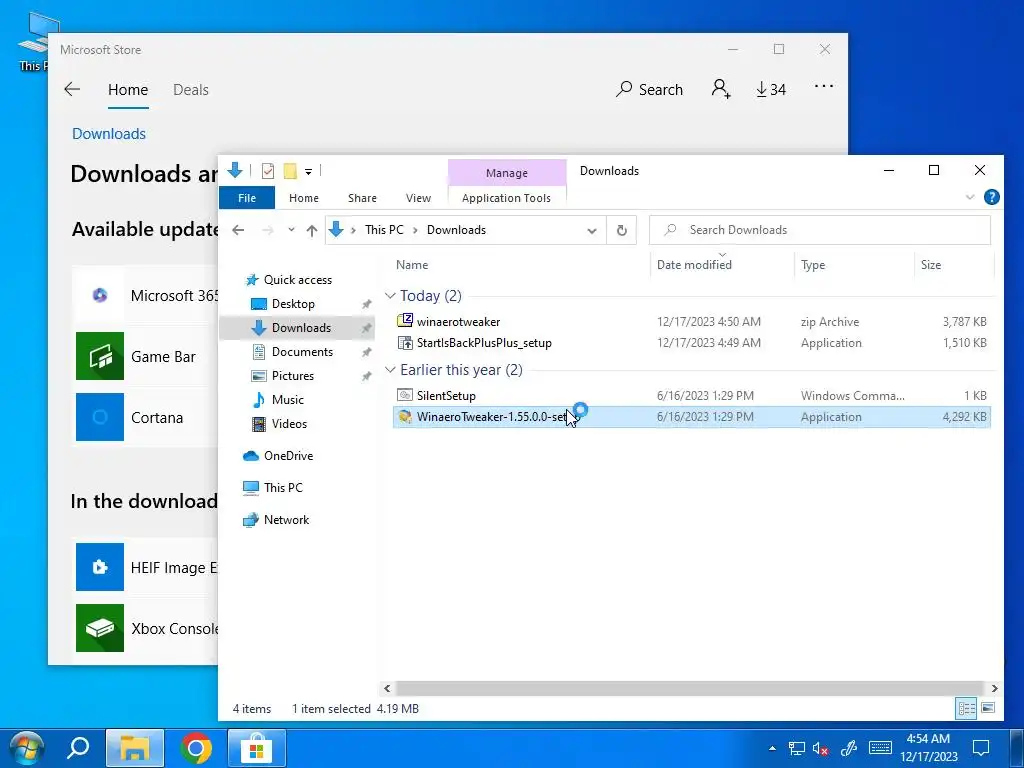Open recent locations dropdown
The image size is (1024, 768).
[291, 230]
